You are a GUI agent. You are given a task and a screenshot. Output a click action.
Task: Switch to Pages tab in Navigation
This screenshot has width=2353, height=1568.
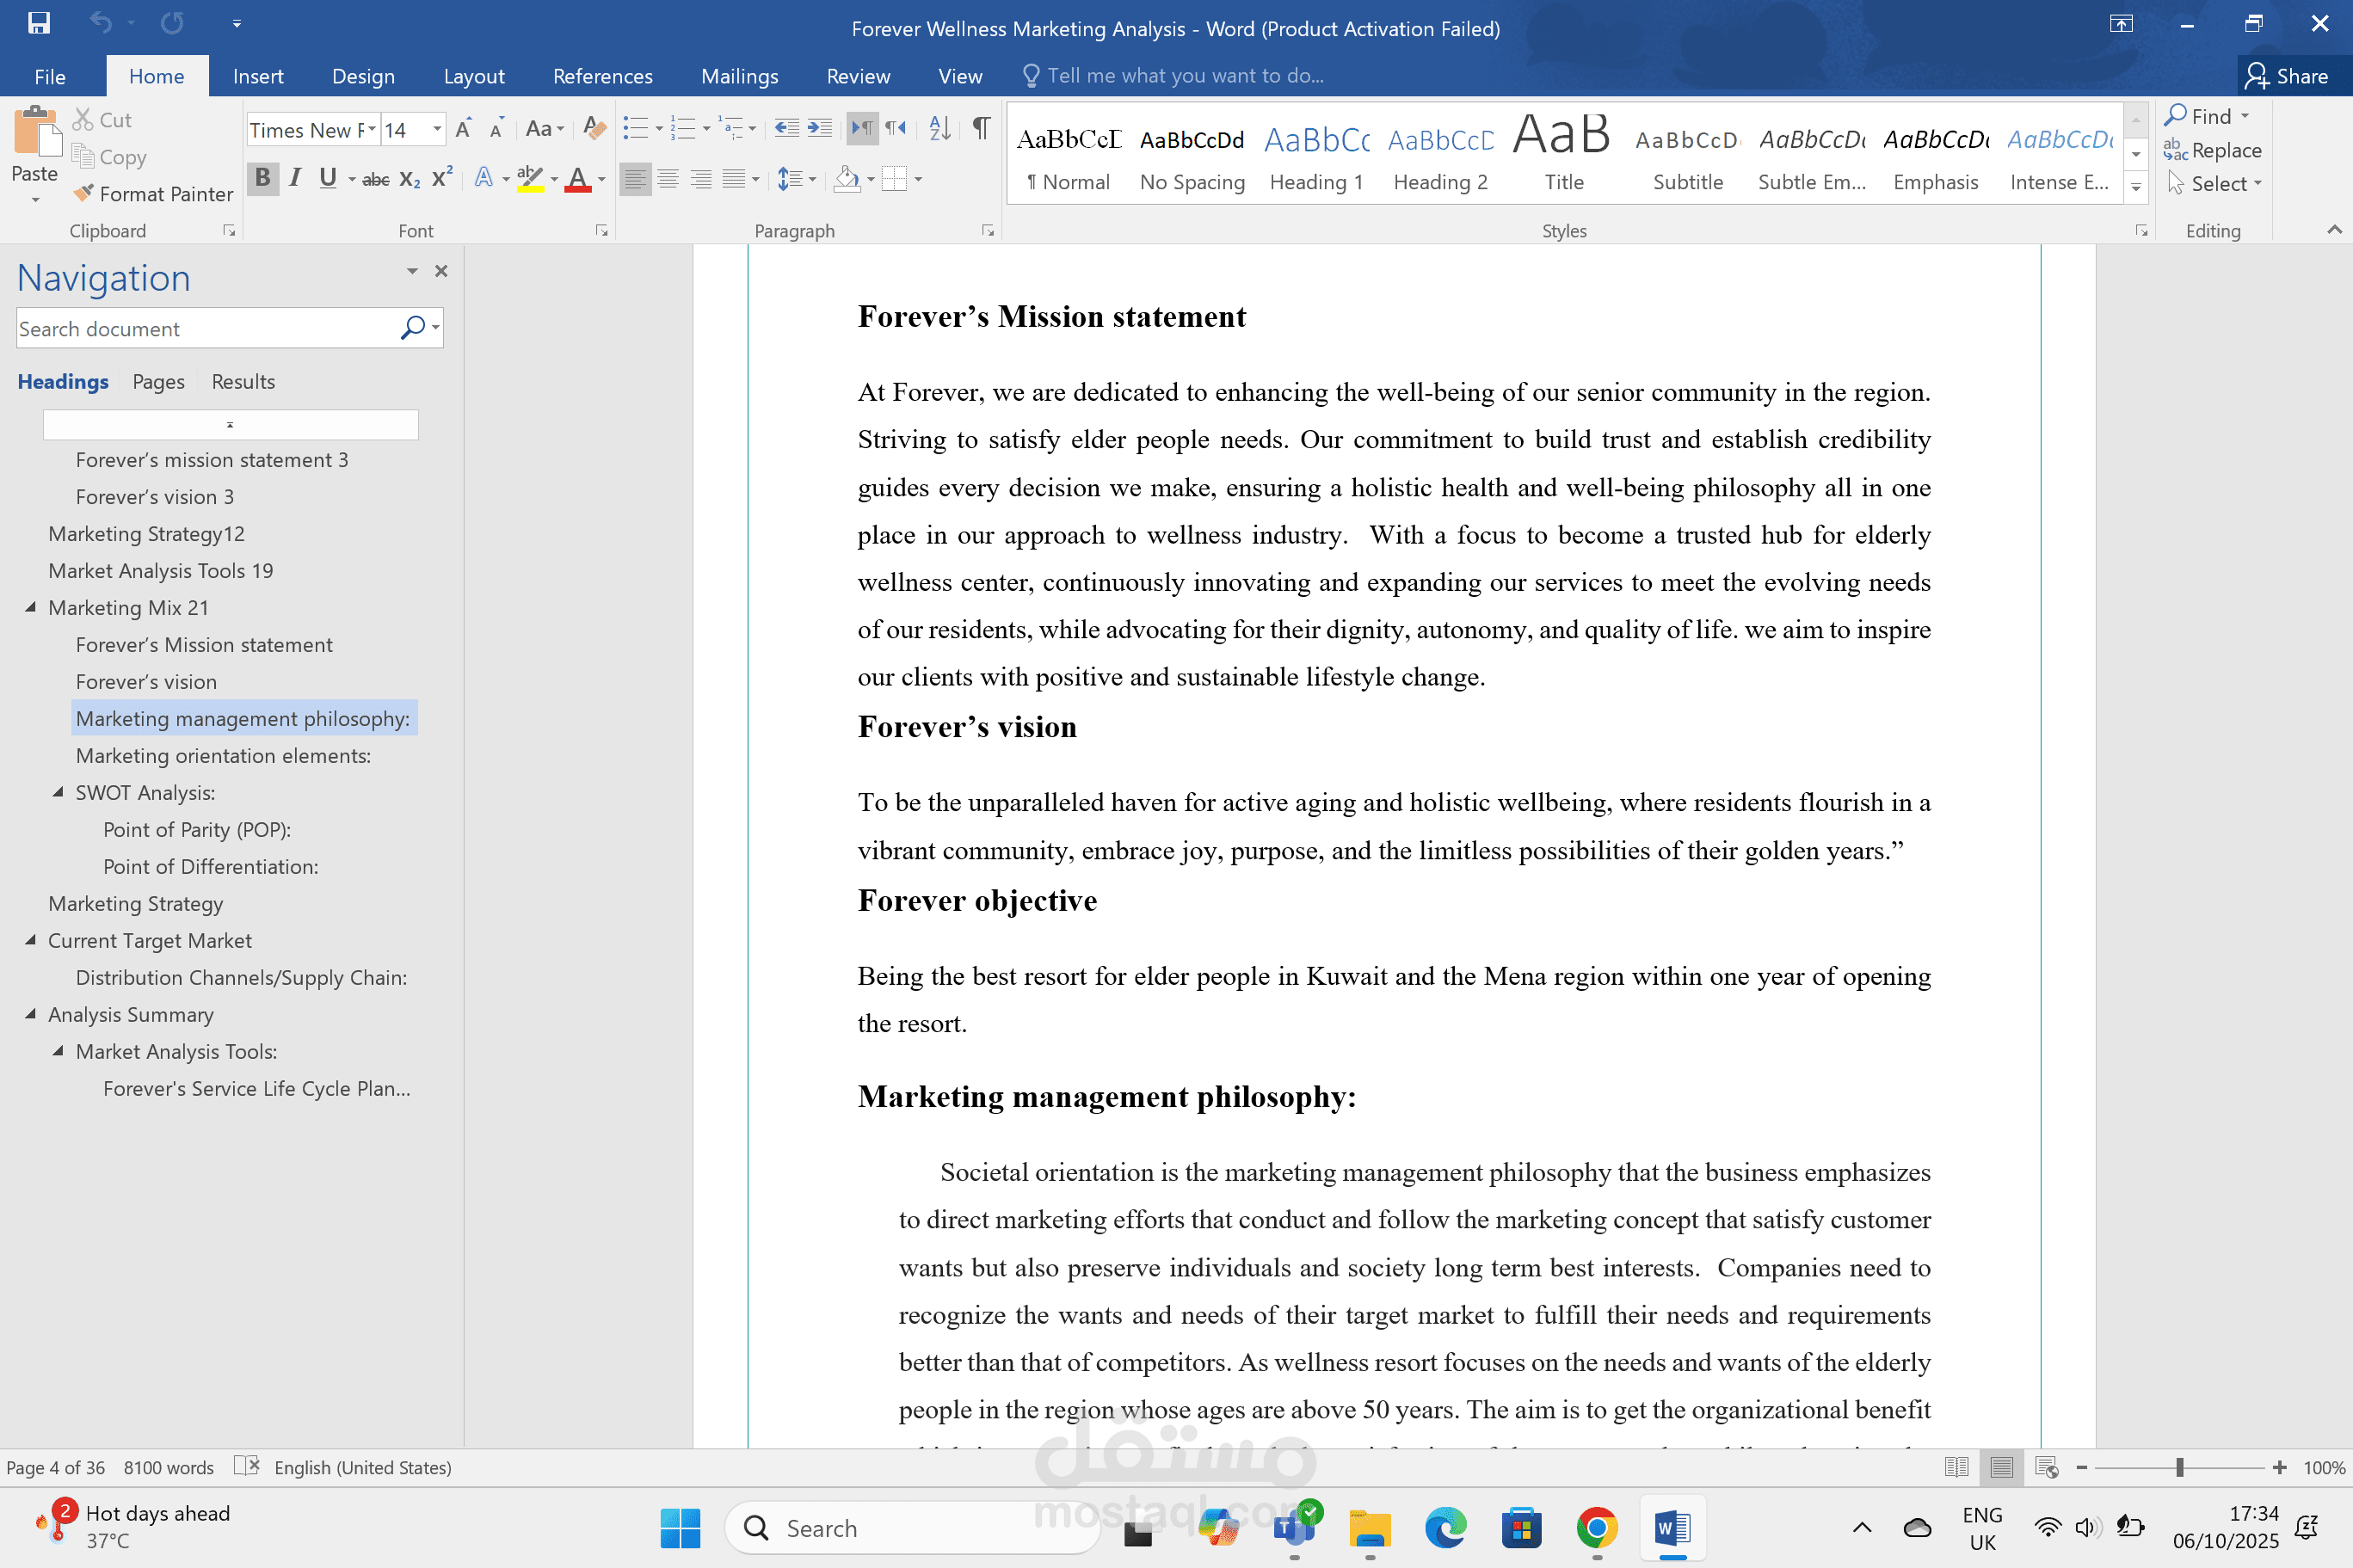[158, 381]
